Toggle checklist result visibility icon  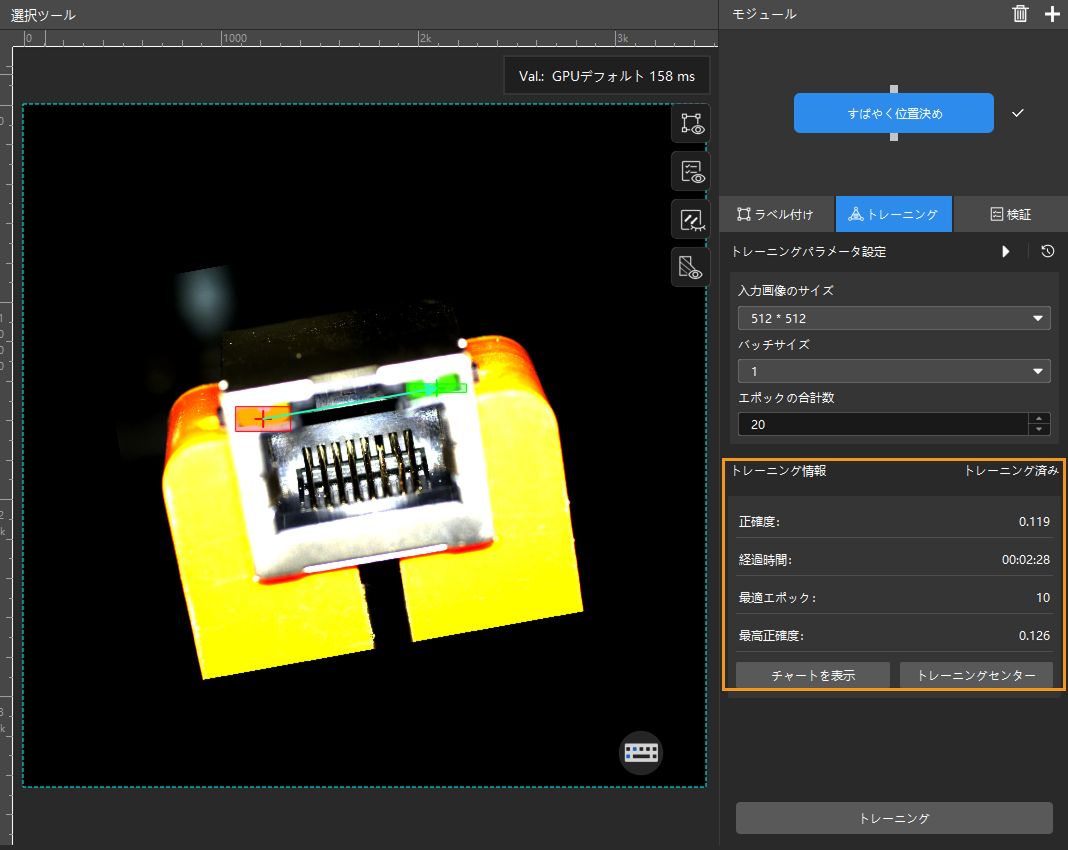click(x=691, y=172)
